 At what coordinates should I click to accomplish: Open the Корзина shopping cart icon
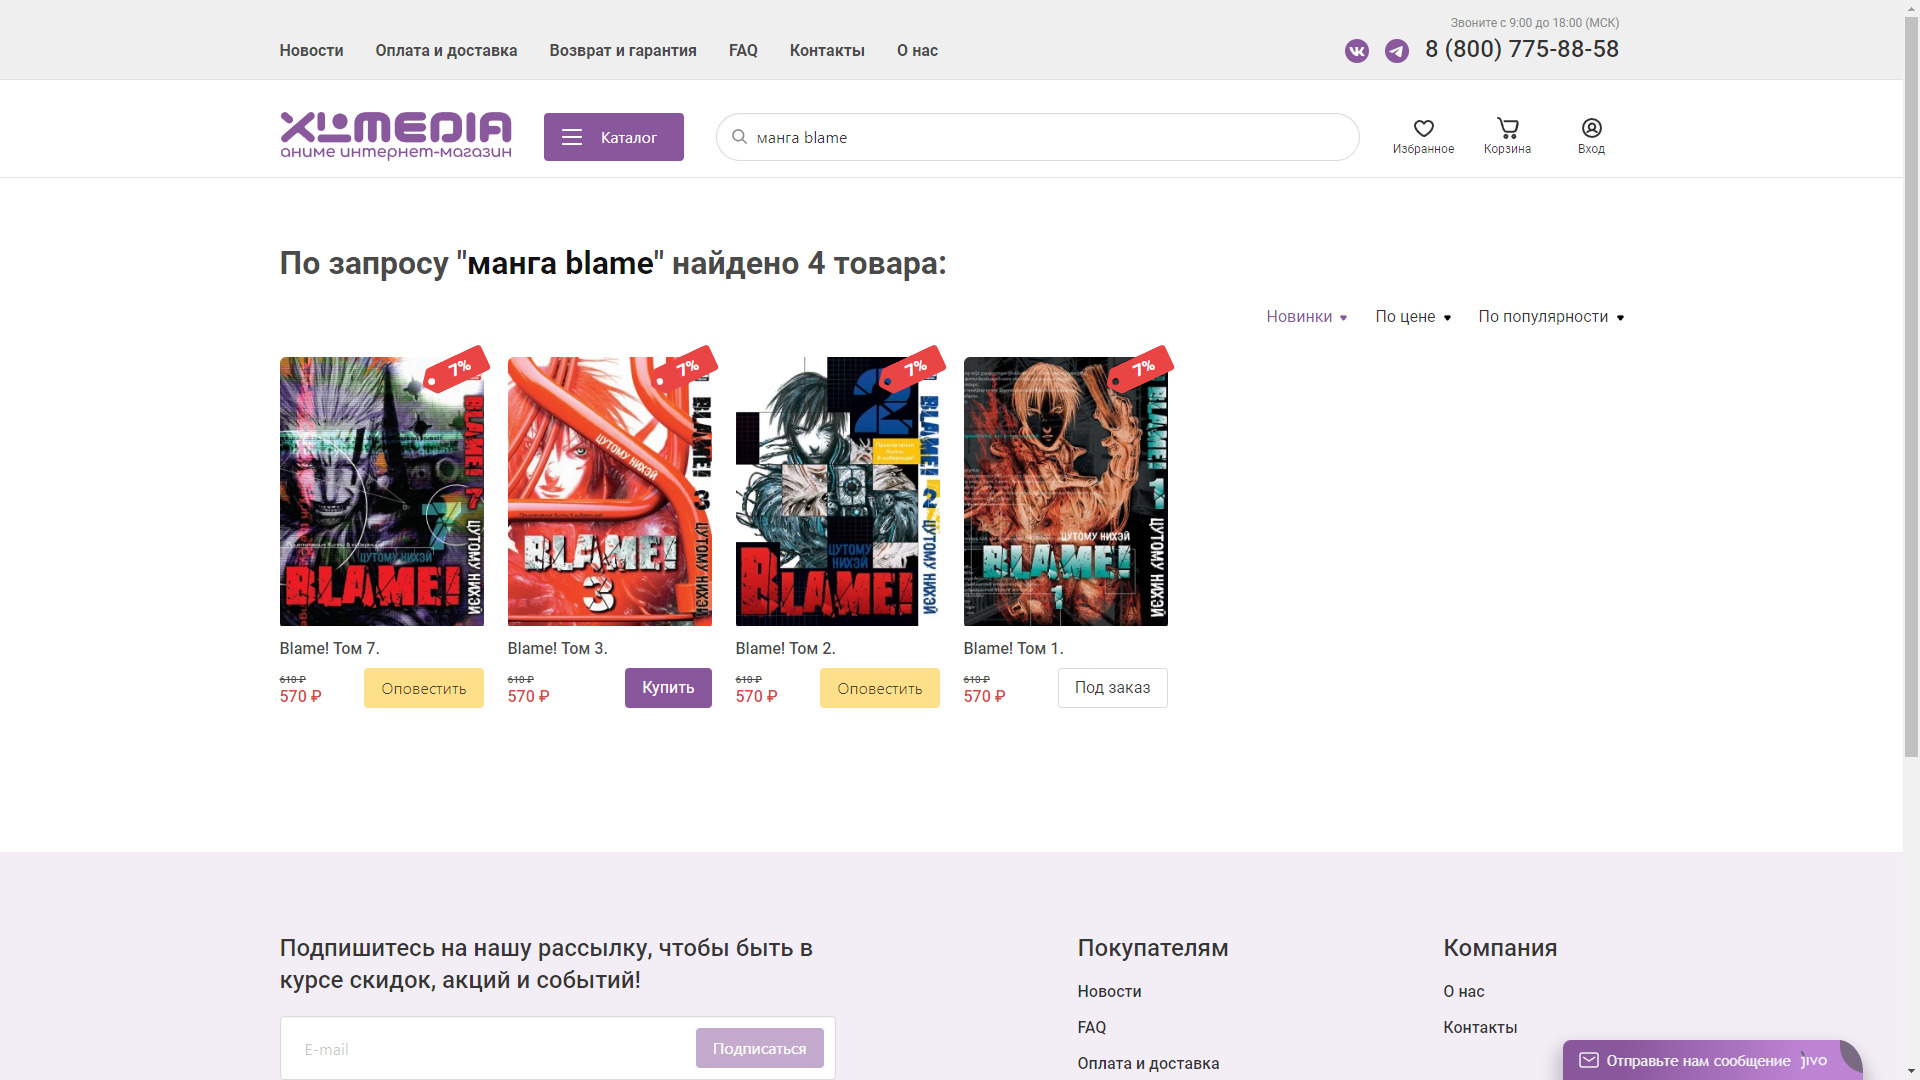pyautogui.click(x=1507, y=128)
